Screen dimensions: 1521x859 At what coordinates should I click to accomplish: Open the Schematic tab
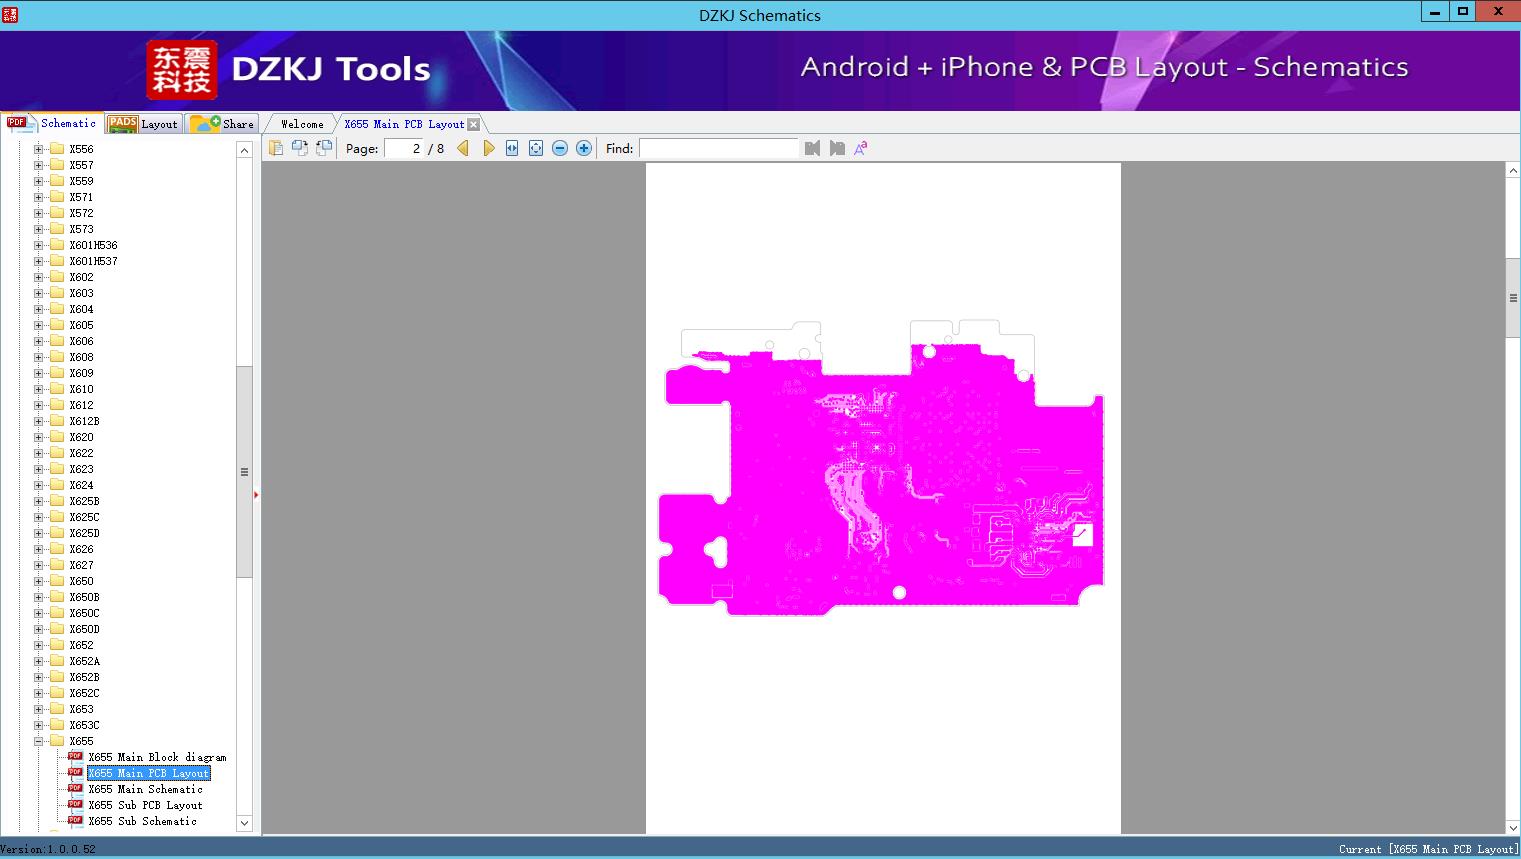click(52, 123)
